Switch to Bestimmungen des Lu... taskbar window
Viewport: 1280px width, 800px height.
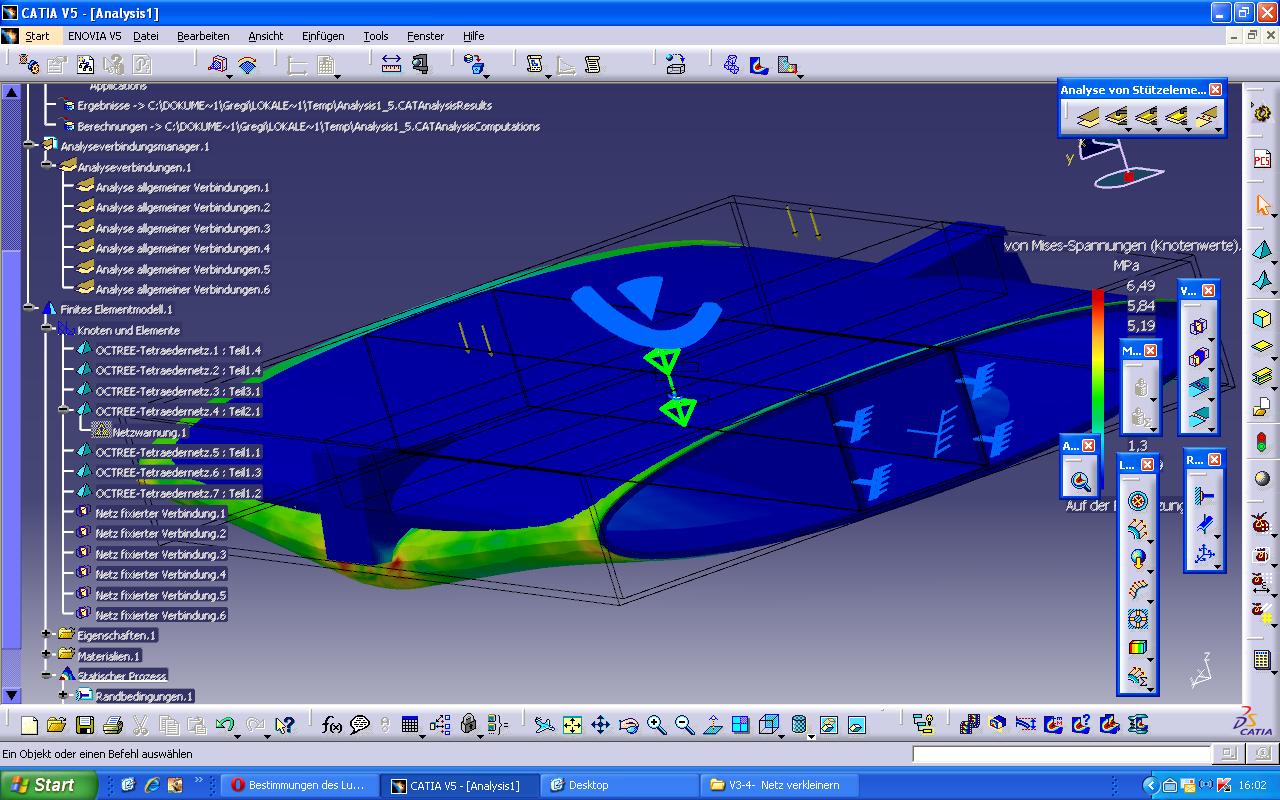300,785
